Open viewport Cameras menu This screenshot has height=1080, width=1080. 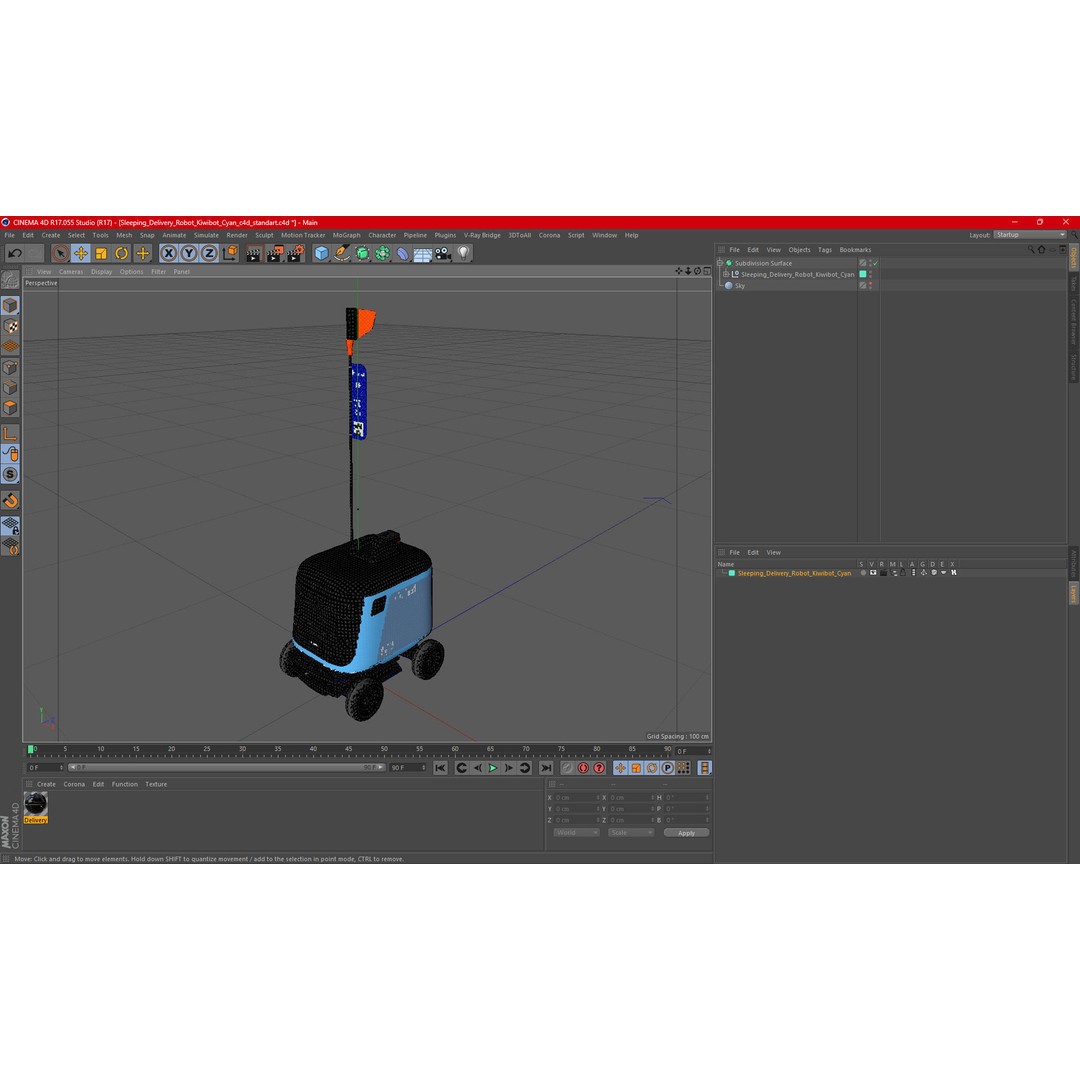point(71,272)
